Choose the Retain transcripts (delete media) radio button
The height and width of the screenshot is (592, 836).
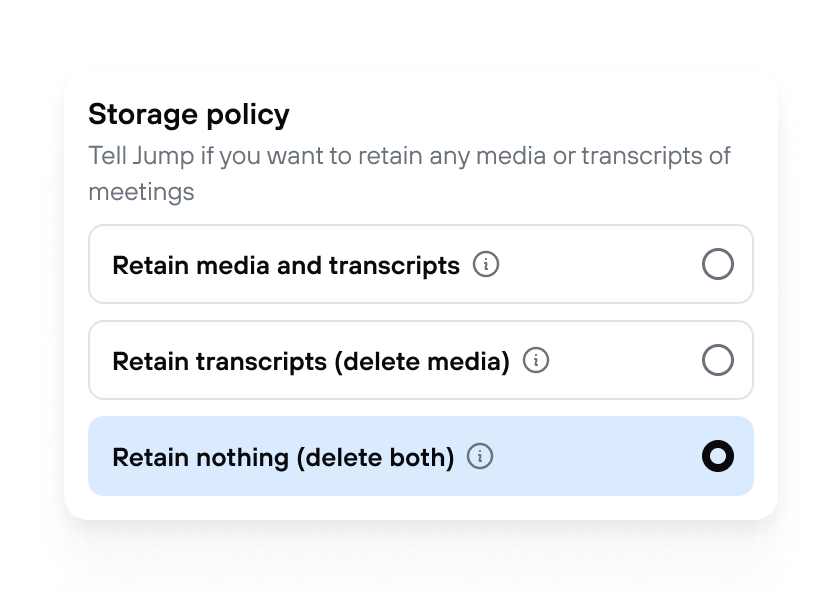(x=718, y=360)
